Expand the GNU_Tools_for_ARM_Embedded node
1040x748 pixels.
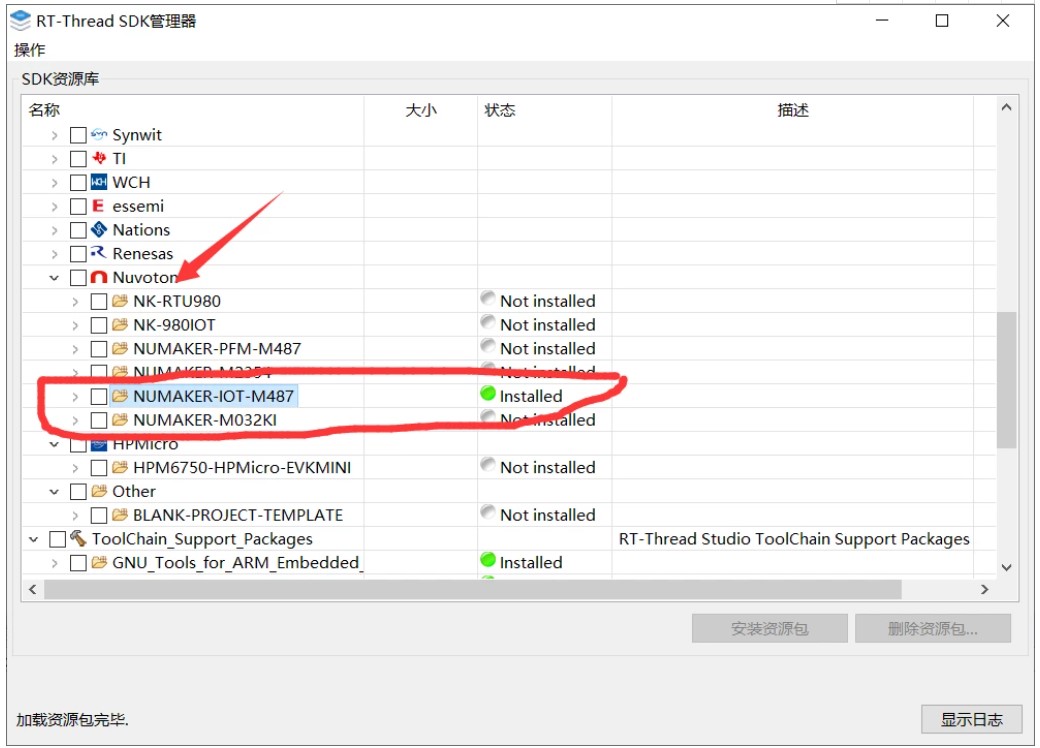click(54, 564)
